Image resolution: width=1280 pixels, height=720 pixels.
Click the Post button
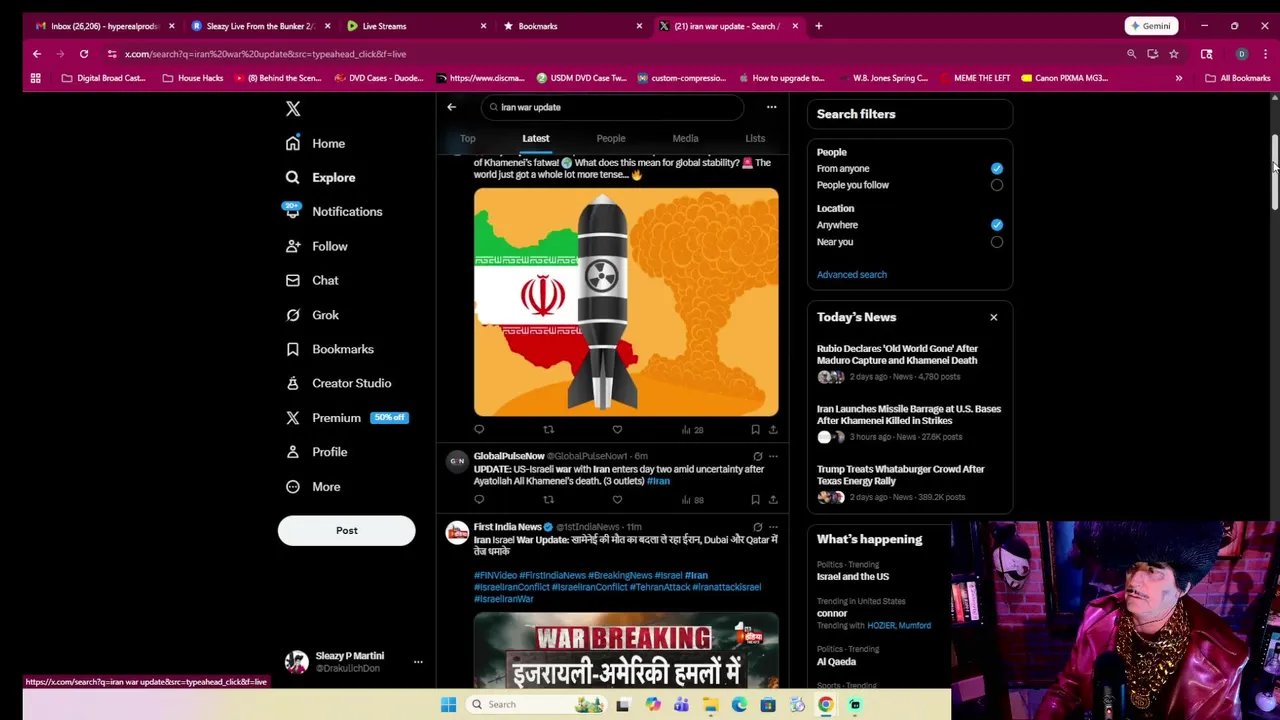pyautogui.click(x=346, y=530)
